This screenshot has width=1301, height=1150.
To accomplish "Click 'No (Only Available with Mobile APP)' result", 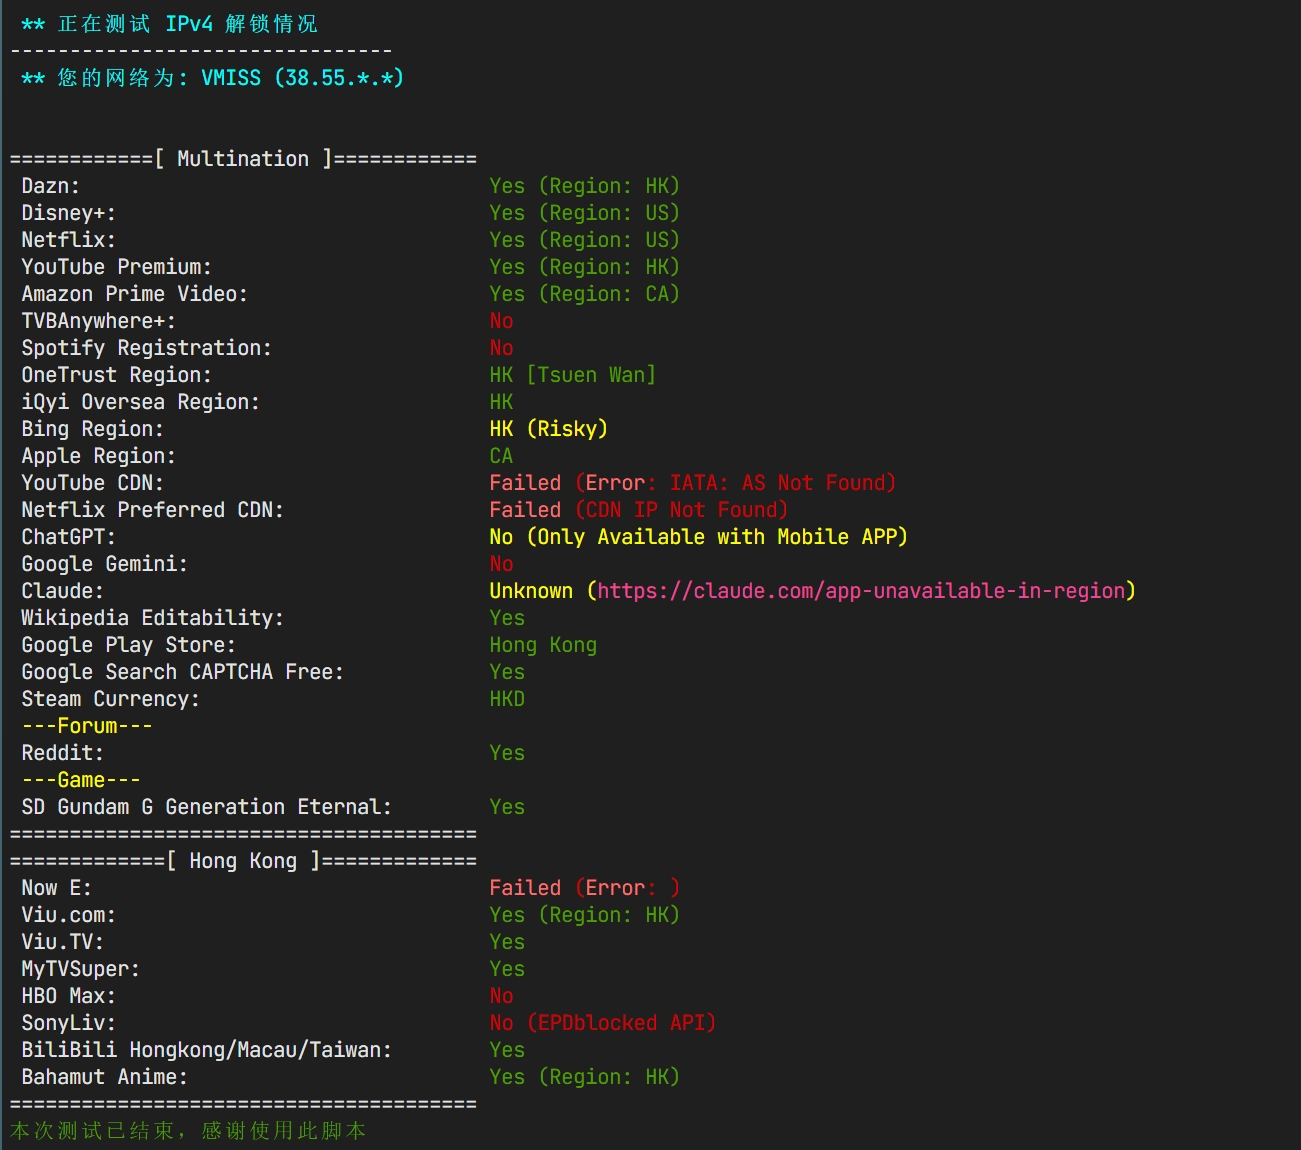I will pos(698,537).
